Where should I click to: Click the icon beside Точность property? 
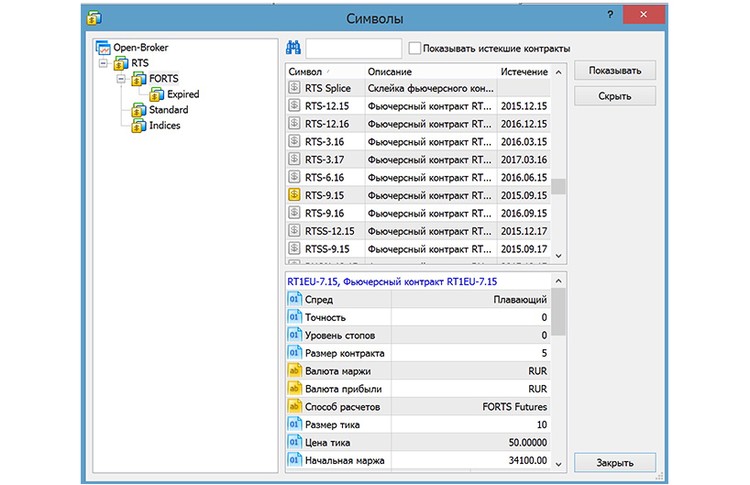click(x=294, y=317)
